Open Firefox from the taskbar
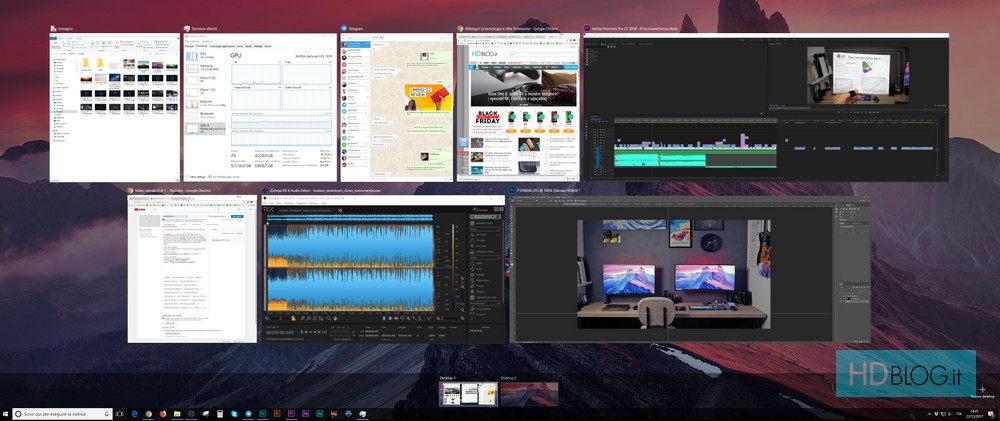Screen dimensions: 1000x421 click(x=163, y=414)
